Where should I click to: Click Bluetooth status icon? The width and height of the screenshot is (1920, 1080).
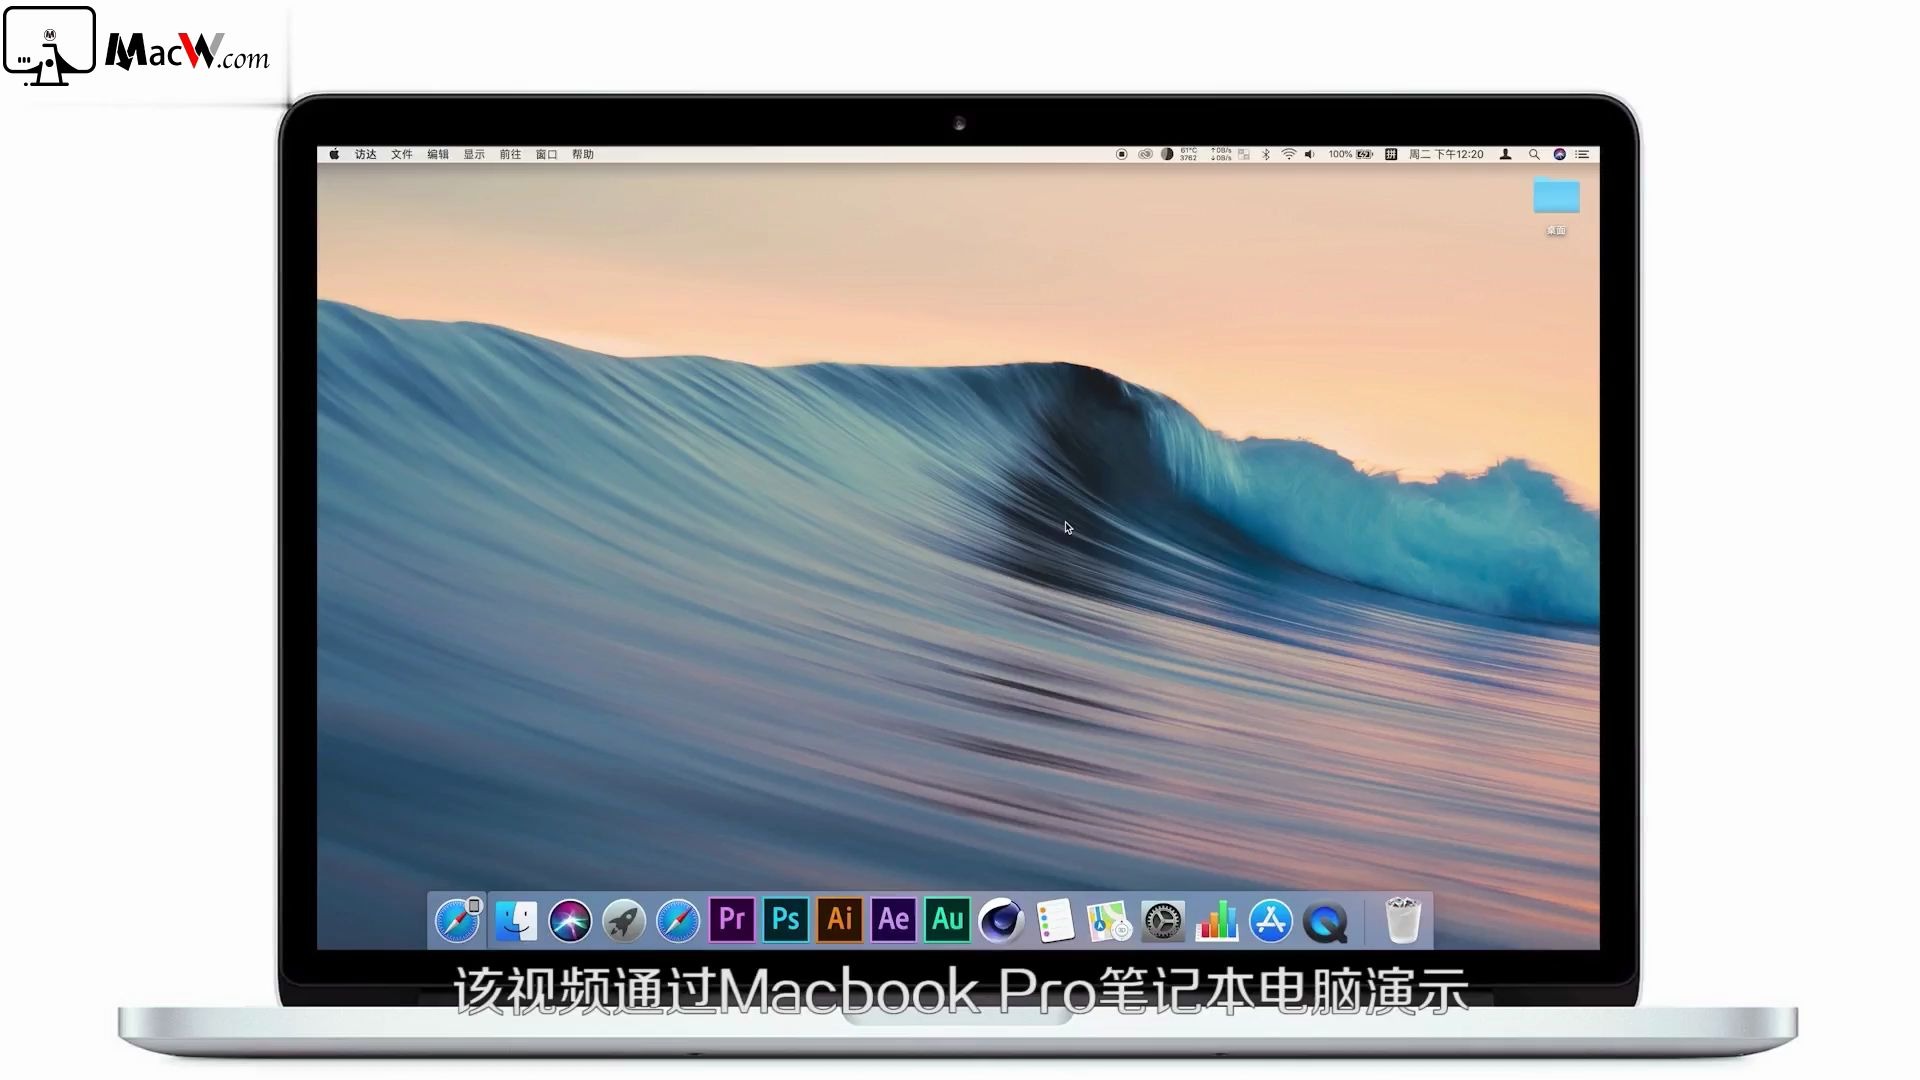pyautogui.click(x=1262, y=154)
